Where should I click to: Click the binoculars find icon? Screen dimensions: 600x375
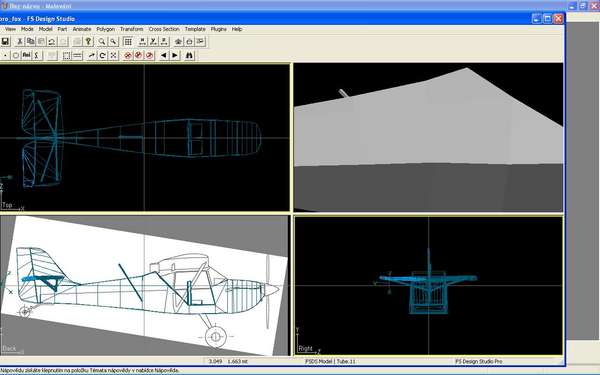pos(189,55)
